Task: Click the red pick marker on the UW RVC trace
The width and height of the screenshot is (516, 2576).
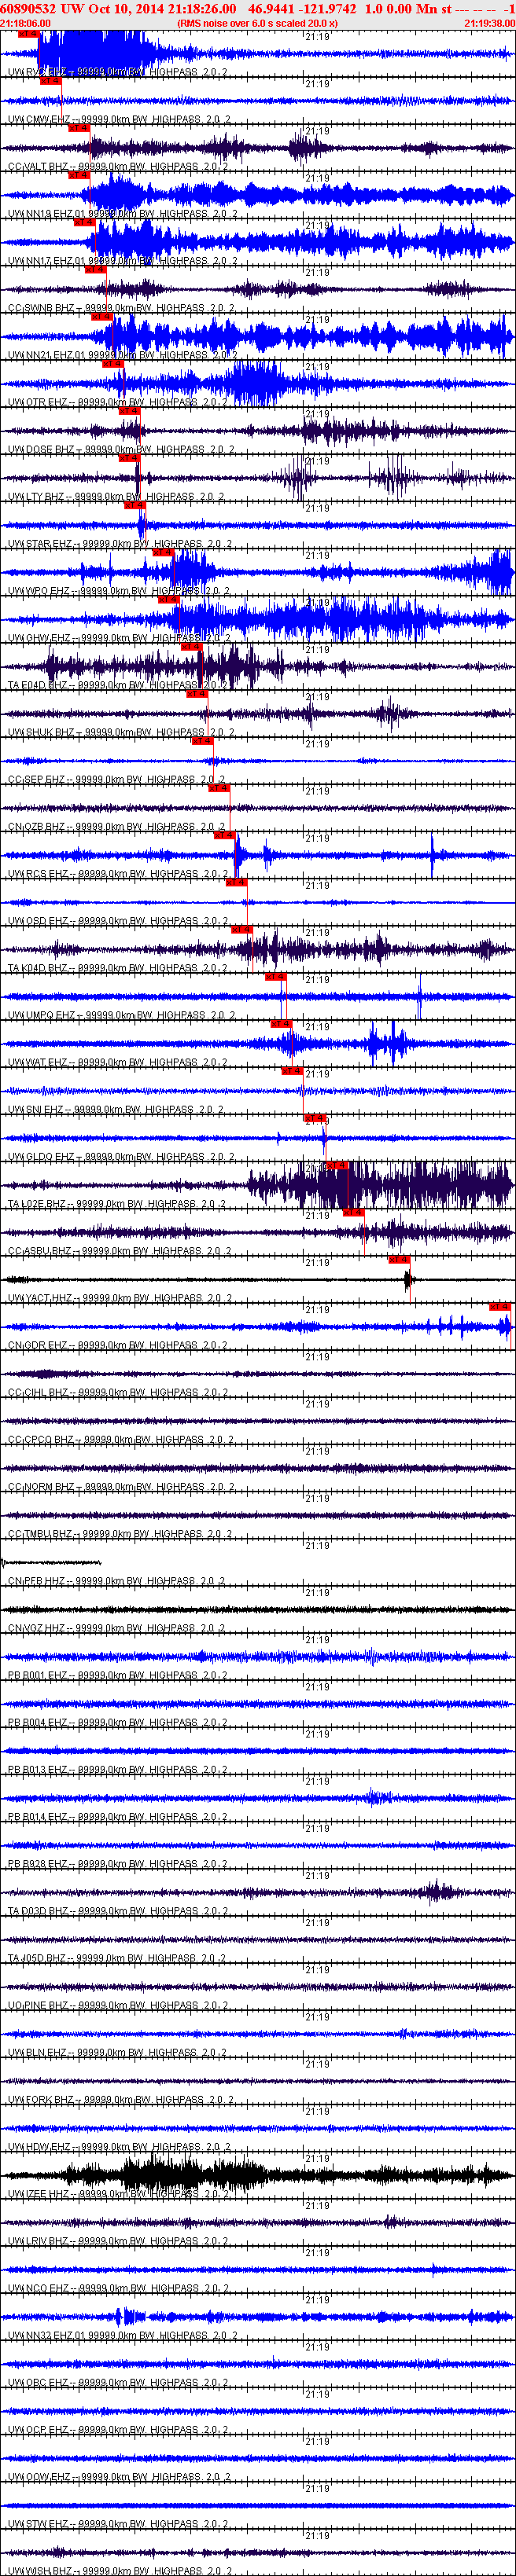Action: [x=29, y=34]
